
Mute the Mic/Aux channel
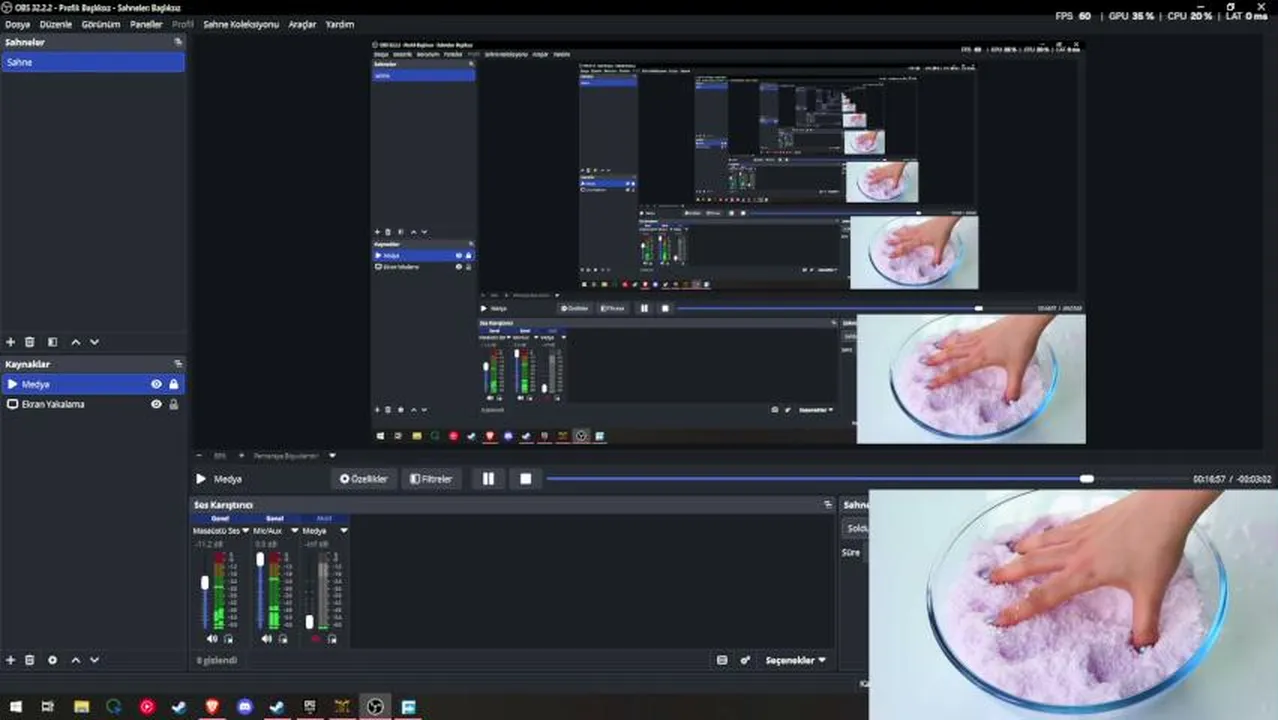pos(266,638)
